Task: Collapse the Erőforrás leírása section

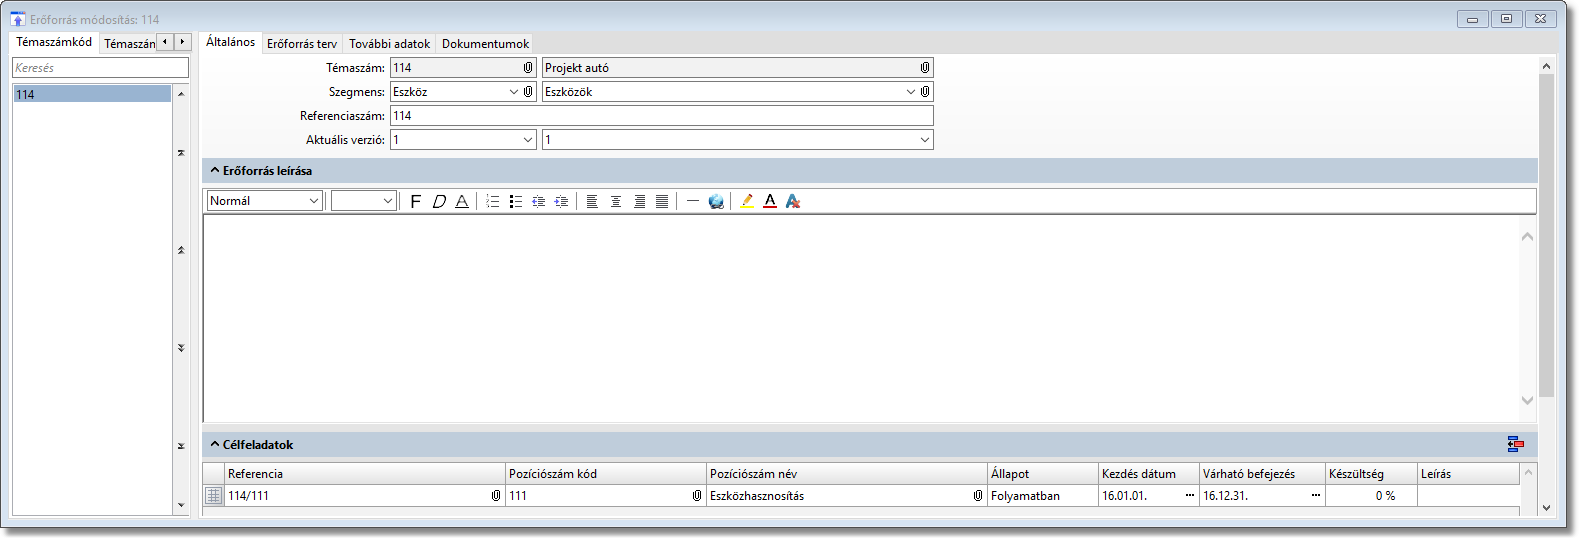Action: tap(215, 171)
